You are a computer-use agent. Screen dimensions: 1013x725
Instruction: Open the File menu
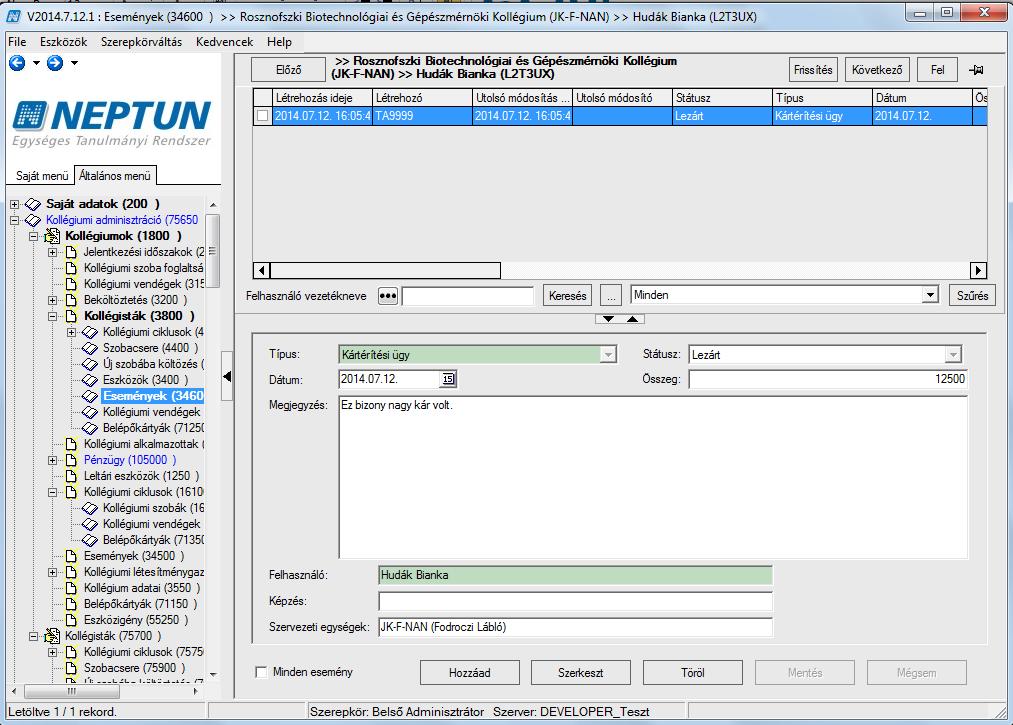pos(17,42)
